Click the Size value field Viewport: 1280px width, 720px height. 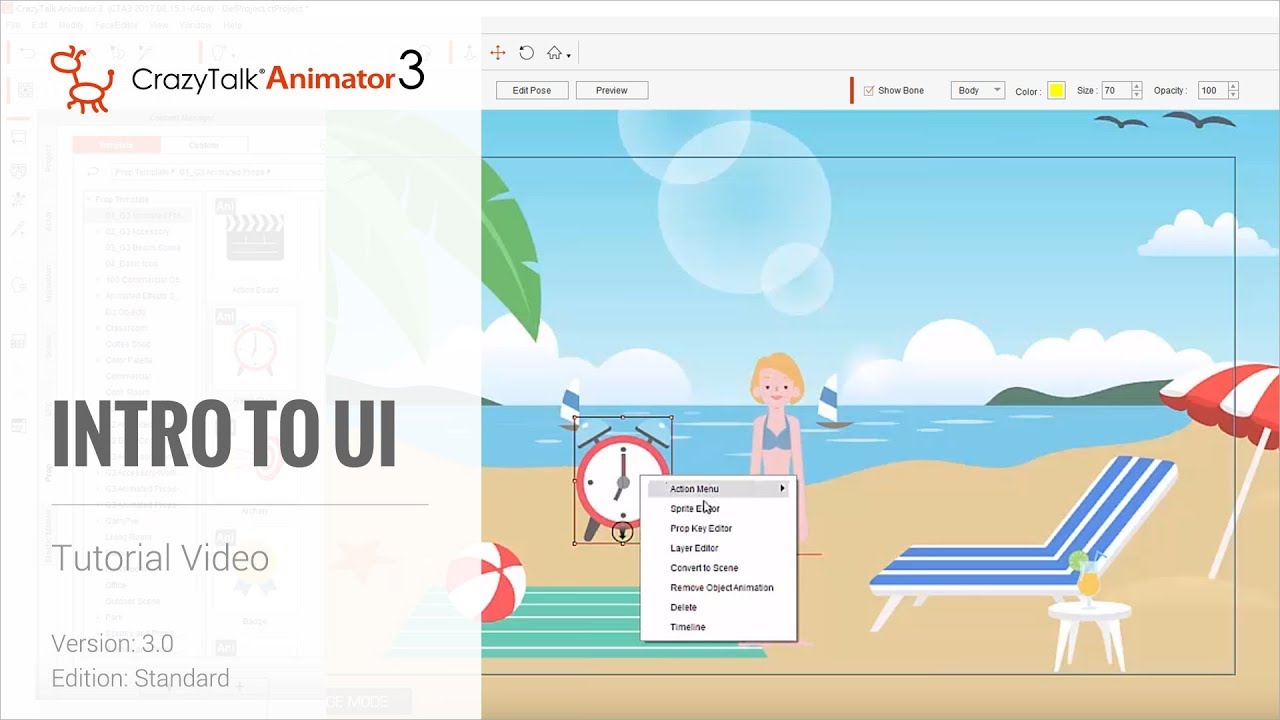pos(1115,90)
